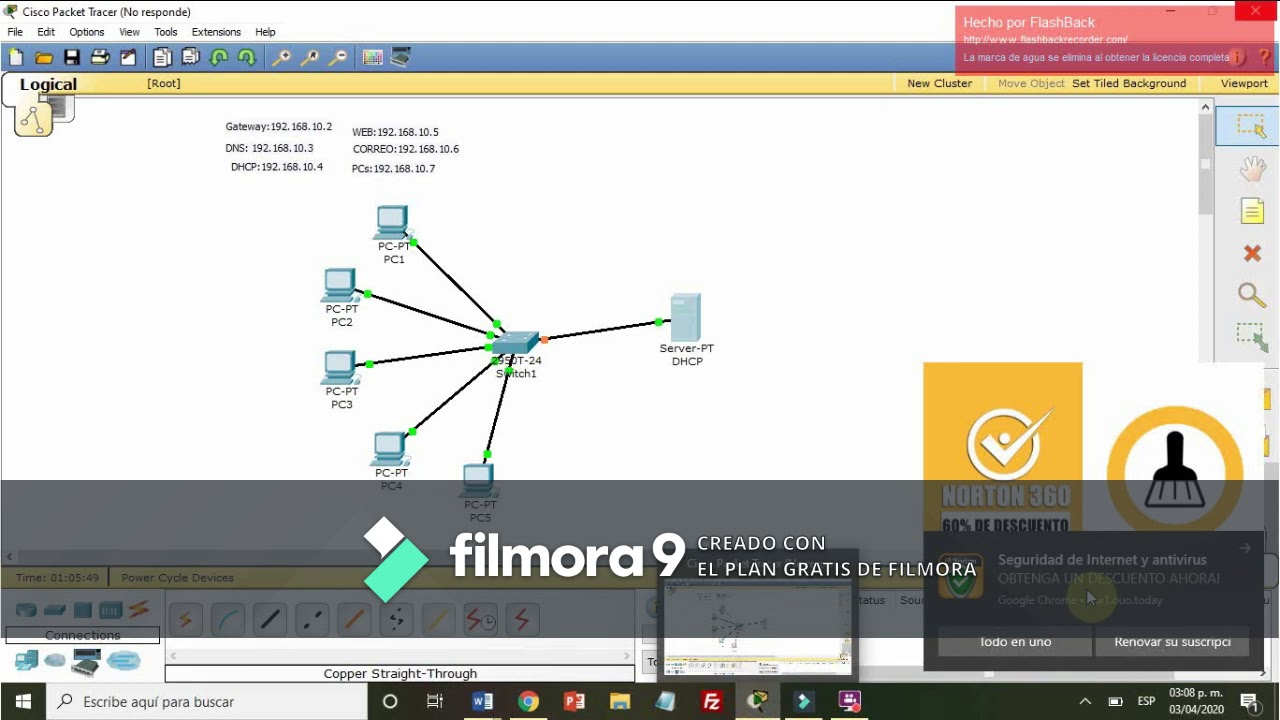Screen dimensions: 1280x720
Task: Open the Edit menu
Action: click(46, 32)
